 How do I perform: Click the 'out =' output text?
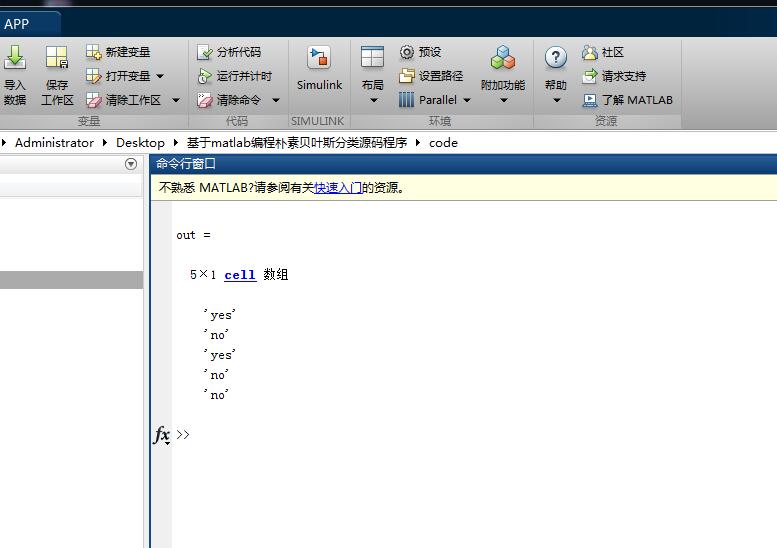[x=193, y=235]
